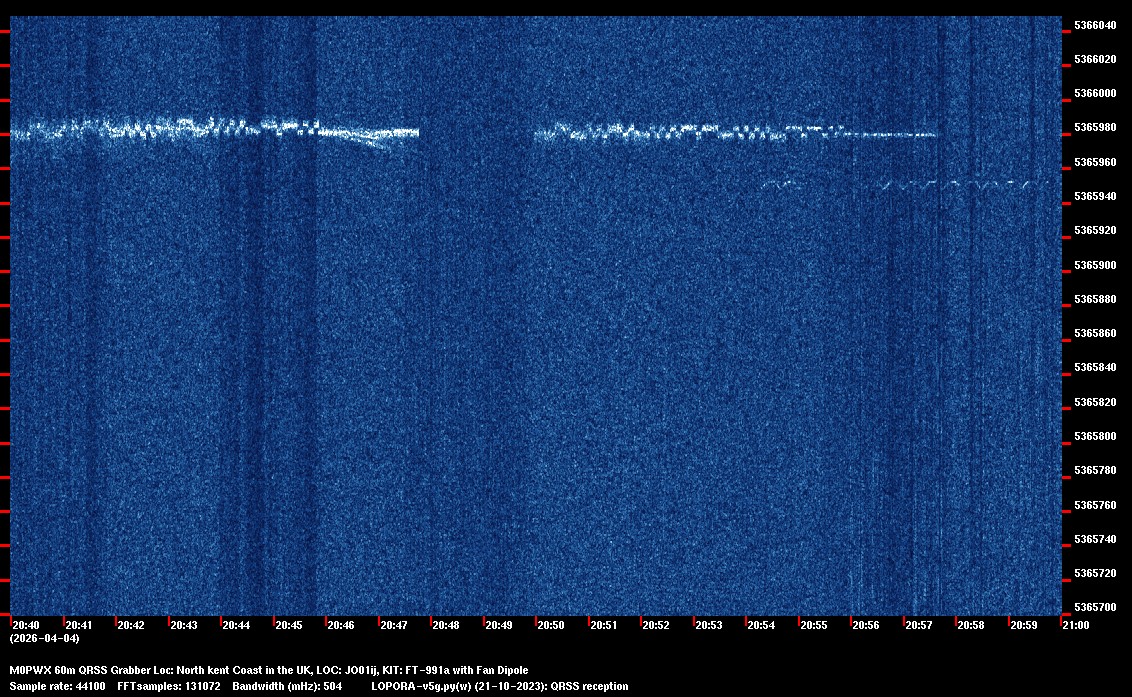Click the LOPORA-v5g.py(w) version text
This screenshot has width=1132, height=697.
(500, 686)
